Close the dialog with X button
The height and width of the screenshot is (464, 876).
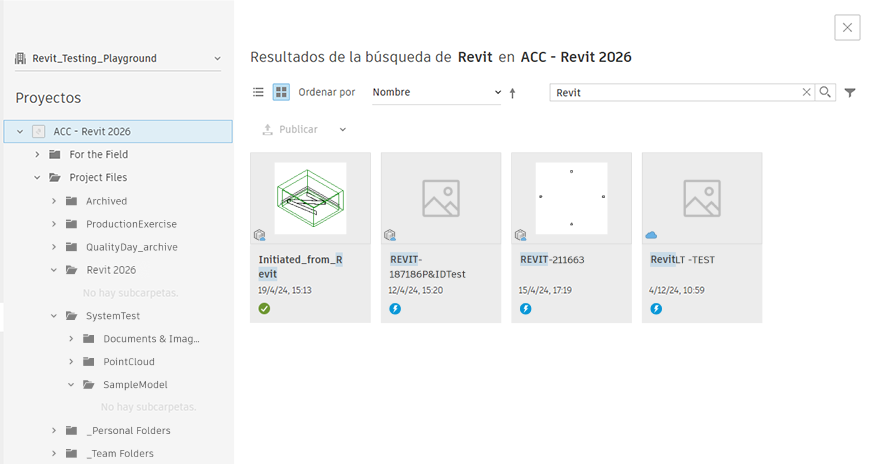tap(848, 27)
